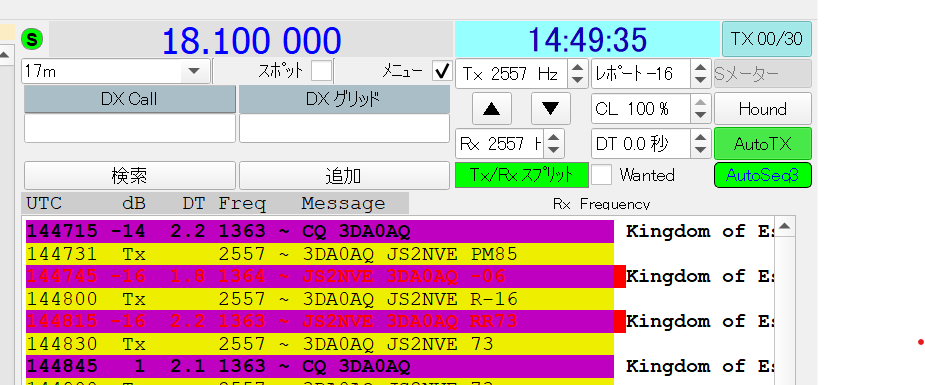Toggle the メニュー checkbox

(442, 71)
